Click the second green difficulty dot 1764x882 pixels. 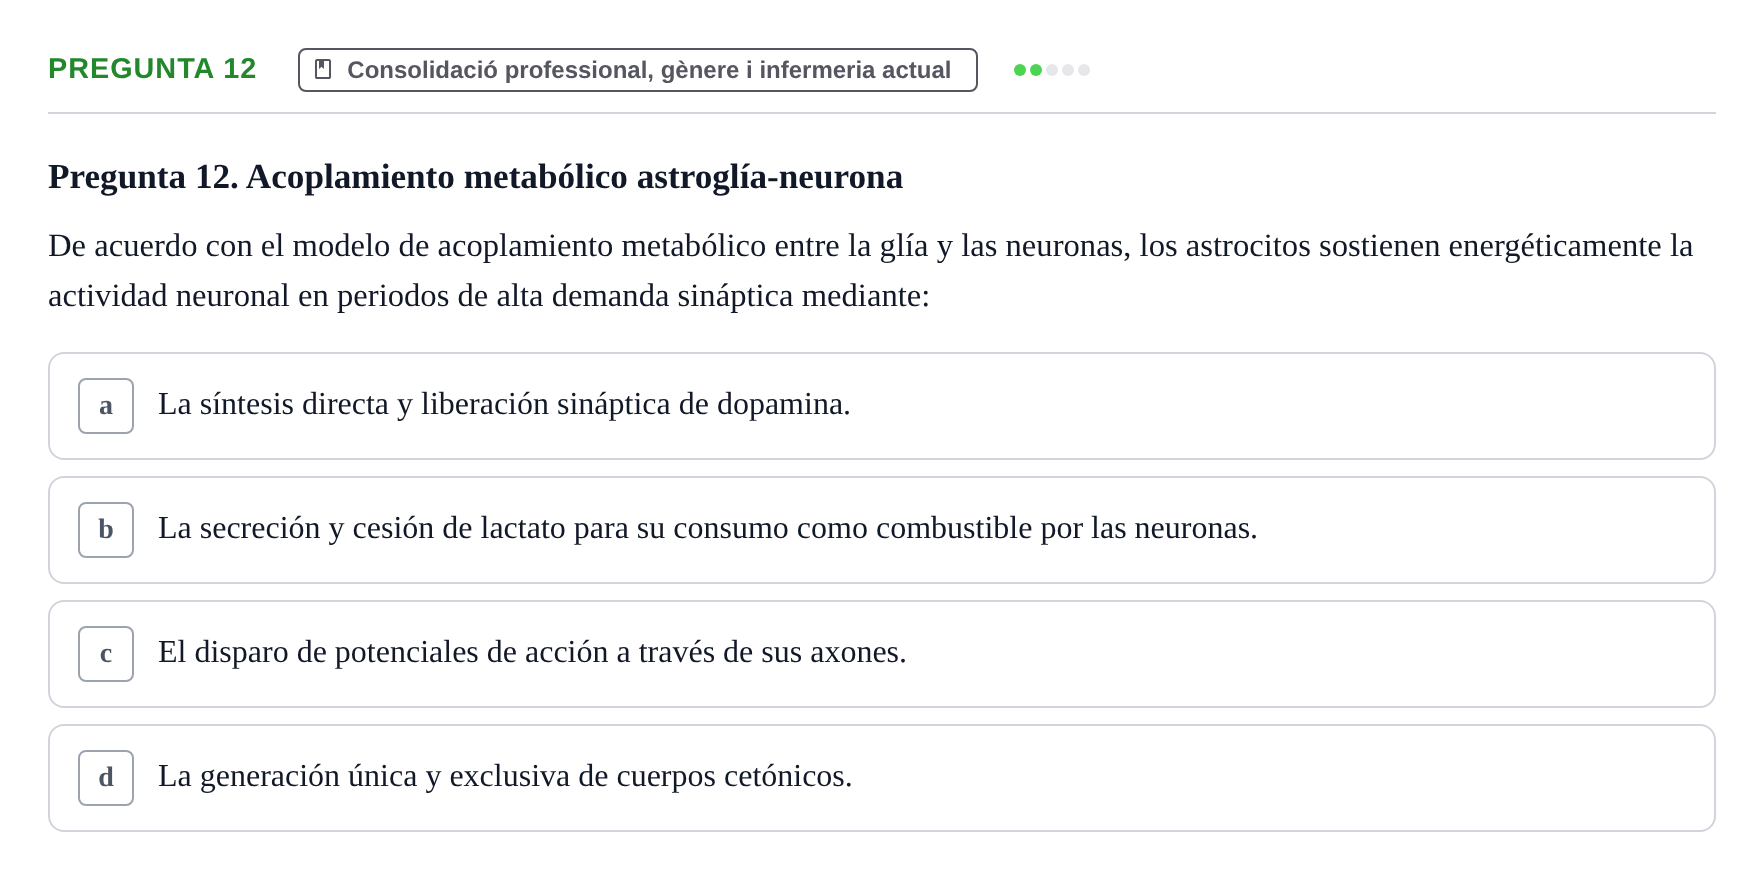click(1036, 70)
